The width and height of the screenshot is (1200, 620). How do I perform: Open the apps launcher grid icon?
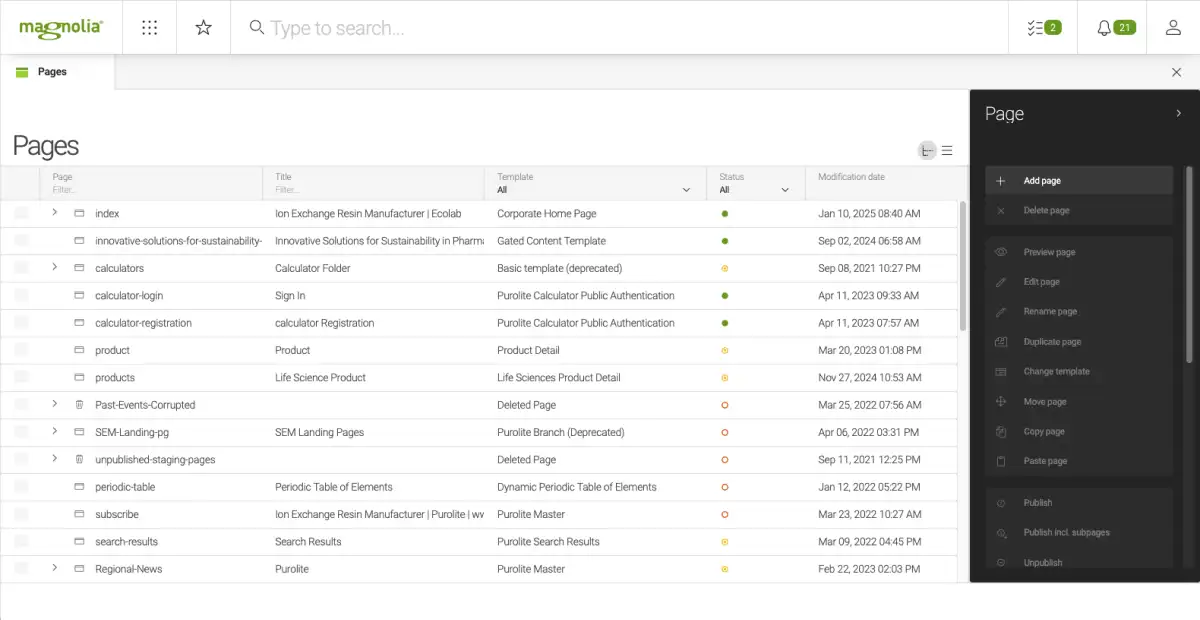coord(150,28)
